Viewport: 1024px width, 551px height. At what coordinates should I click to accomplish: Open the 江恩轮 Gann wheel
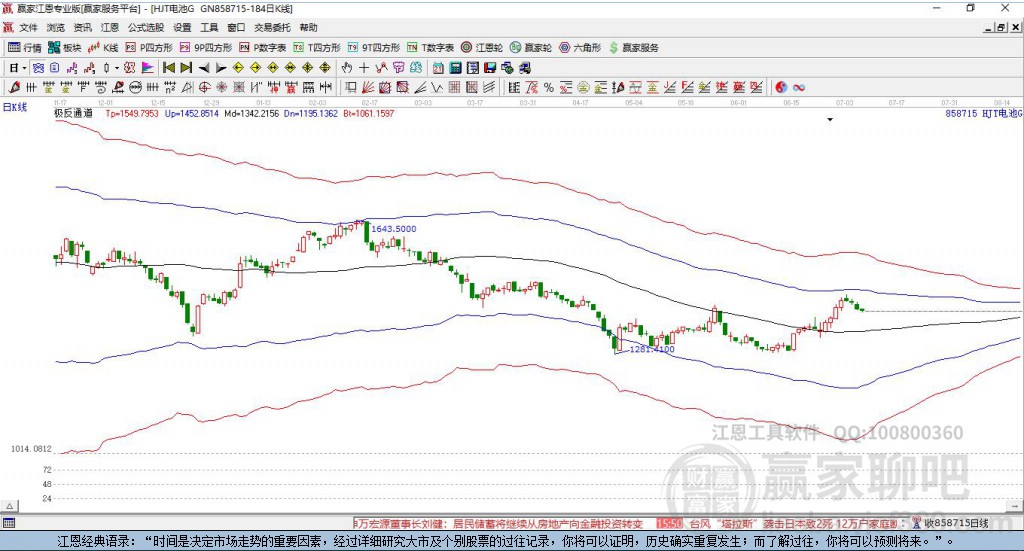[x=481, y=48]
